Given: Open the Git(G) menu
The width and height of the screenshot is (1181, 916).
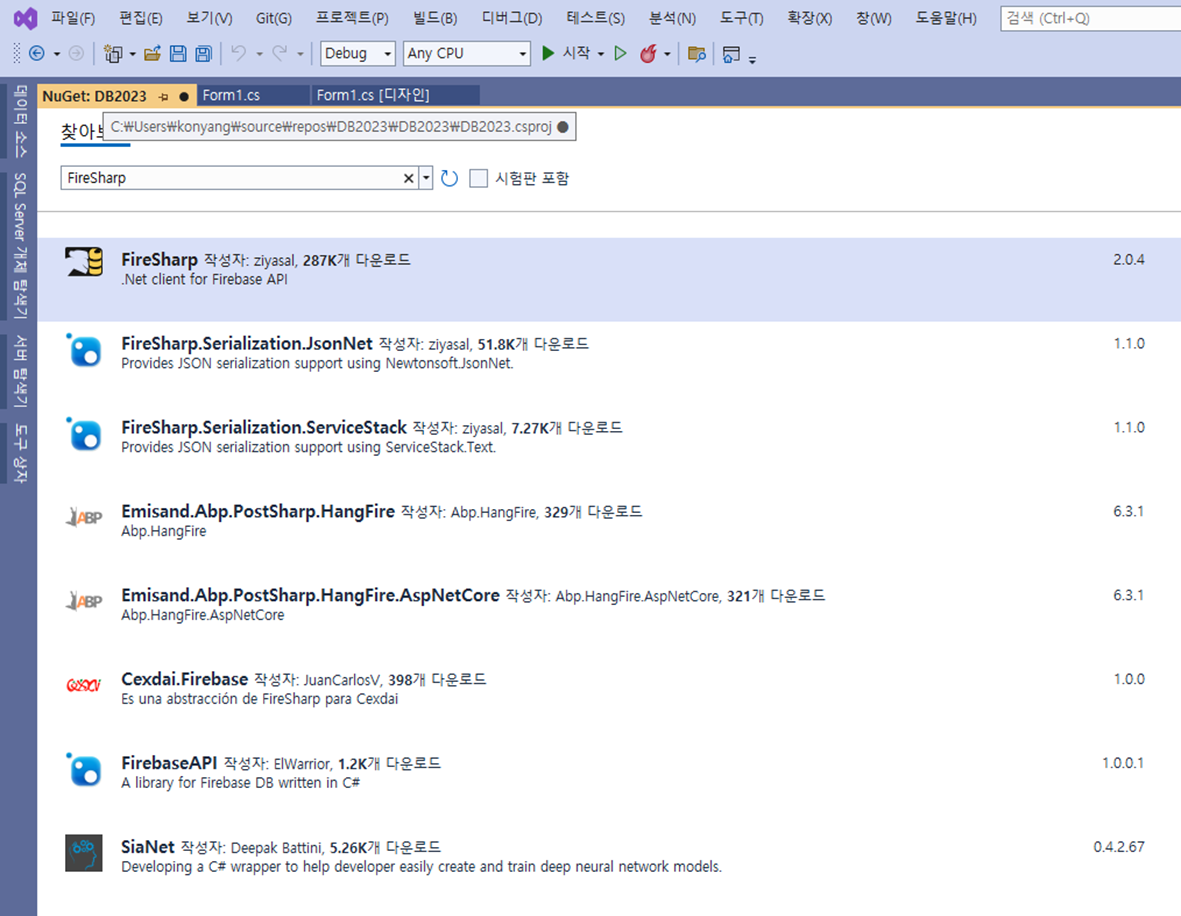Looking at the screenshot, I should pos(273,18).
